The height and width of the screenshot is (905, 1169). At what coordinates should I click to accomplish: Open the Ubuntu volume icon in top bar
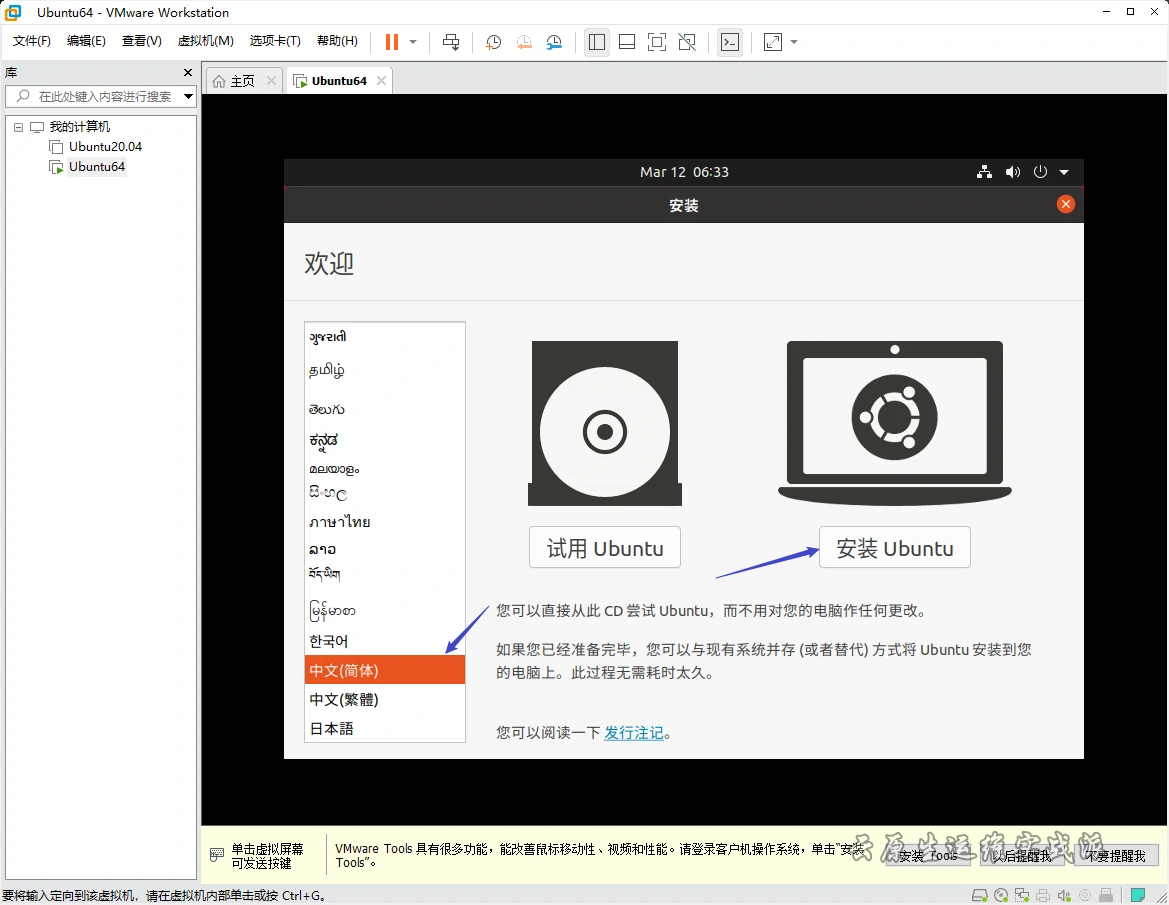click(1012, 172)
